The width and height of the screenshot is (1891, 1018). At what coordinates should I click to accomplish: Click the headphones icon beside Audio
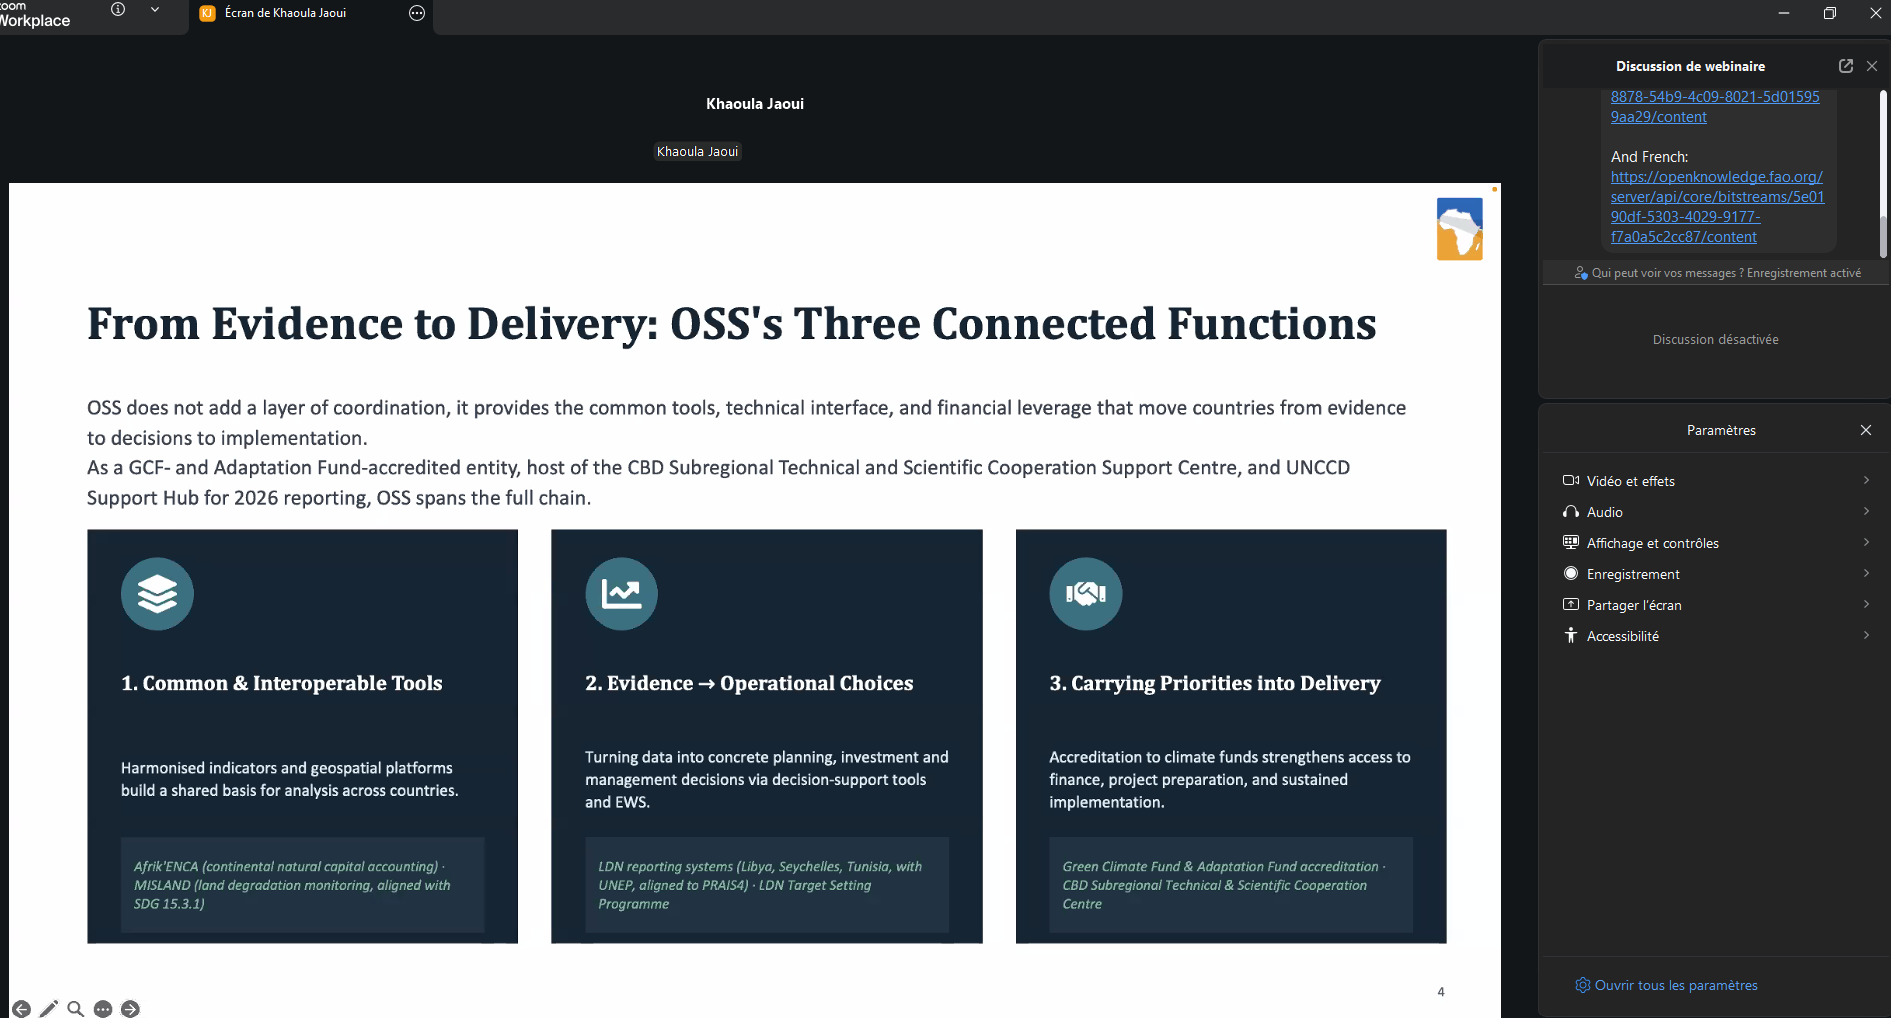click(x=1571, y=512)
